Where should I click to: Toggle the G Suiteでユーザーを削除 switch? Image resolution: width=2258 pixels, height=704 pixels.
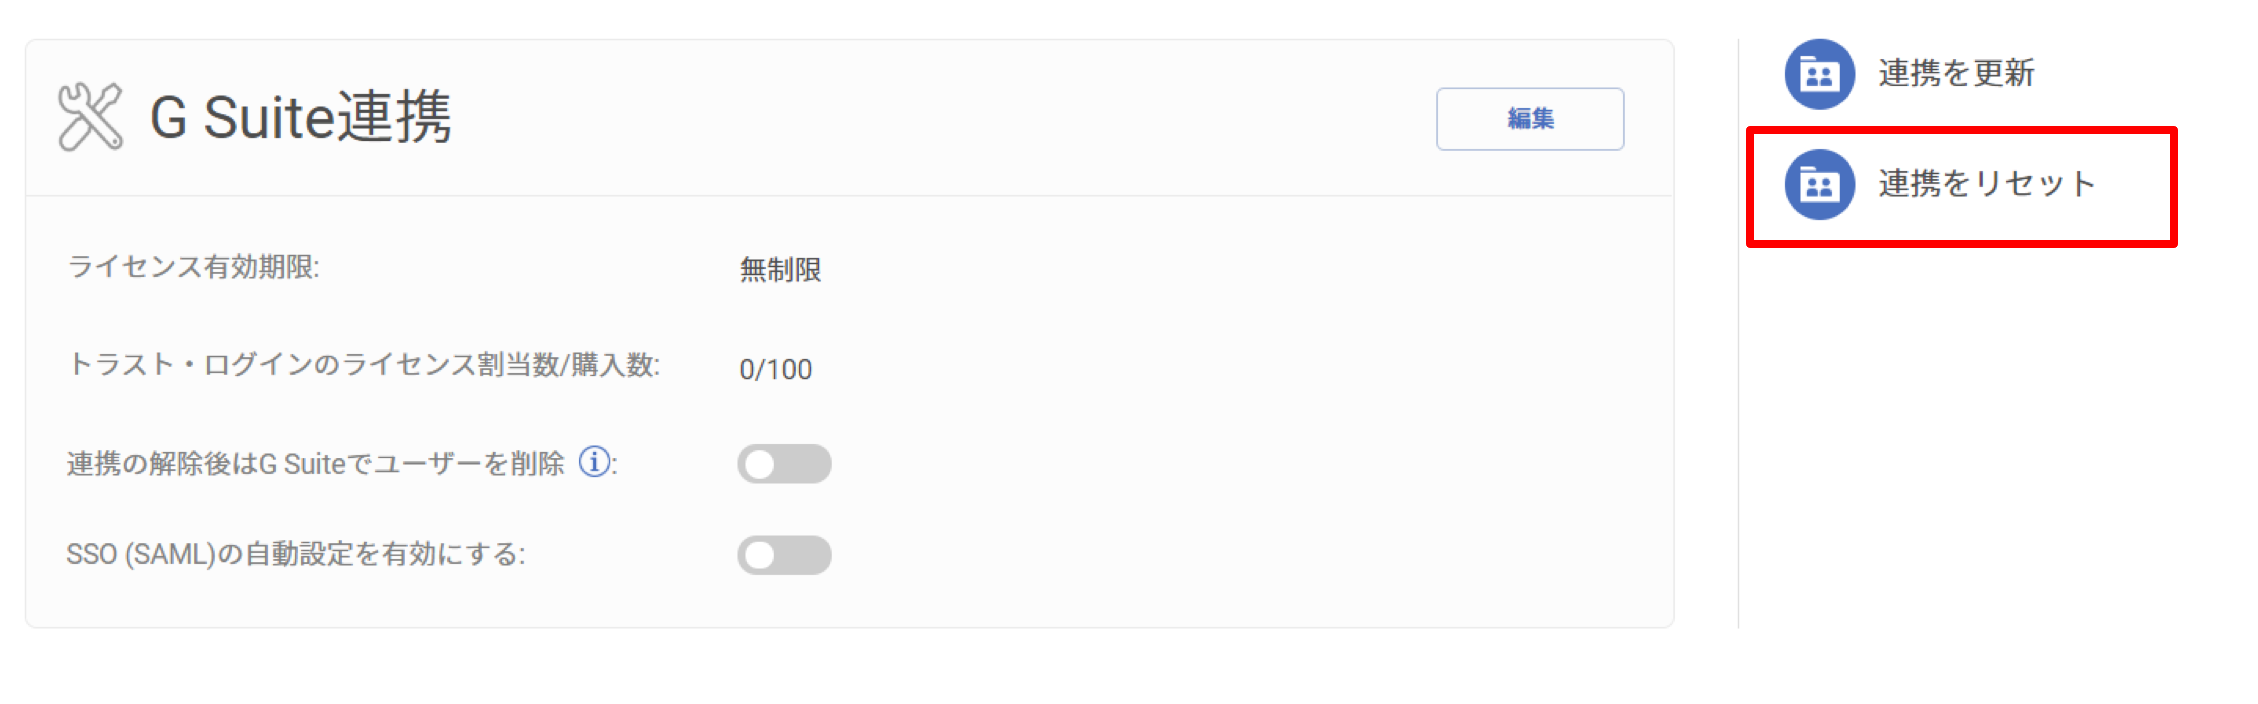[784, 464]
